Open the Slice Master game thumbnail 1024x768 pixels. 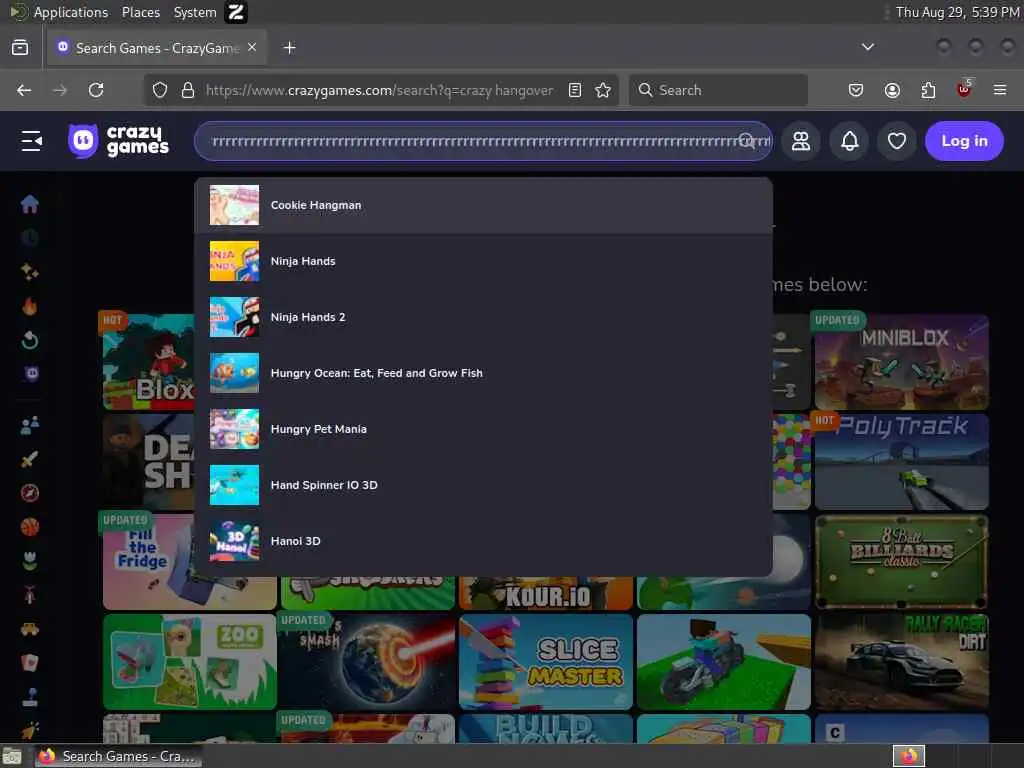(546, 662)
